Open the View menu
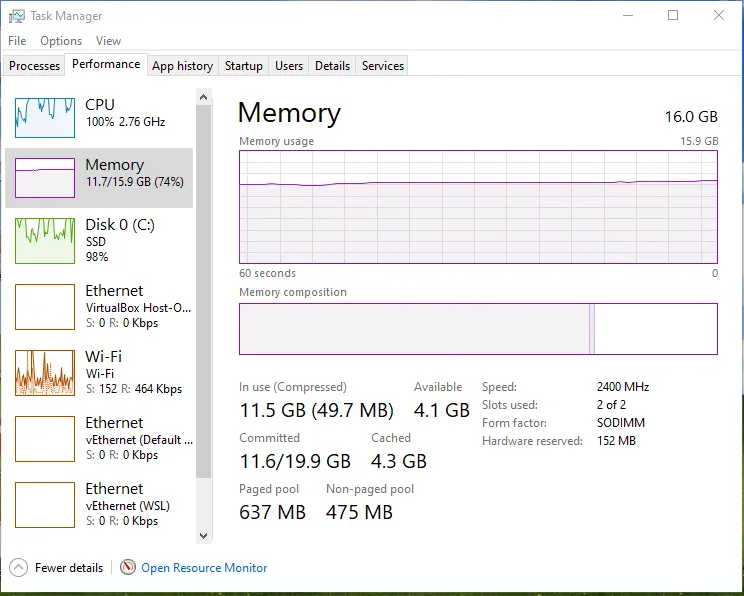This screenshot has width=744, height=596. click(108, 41)
